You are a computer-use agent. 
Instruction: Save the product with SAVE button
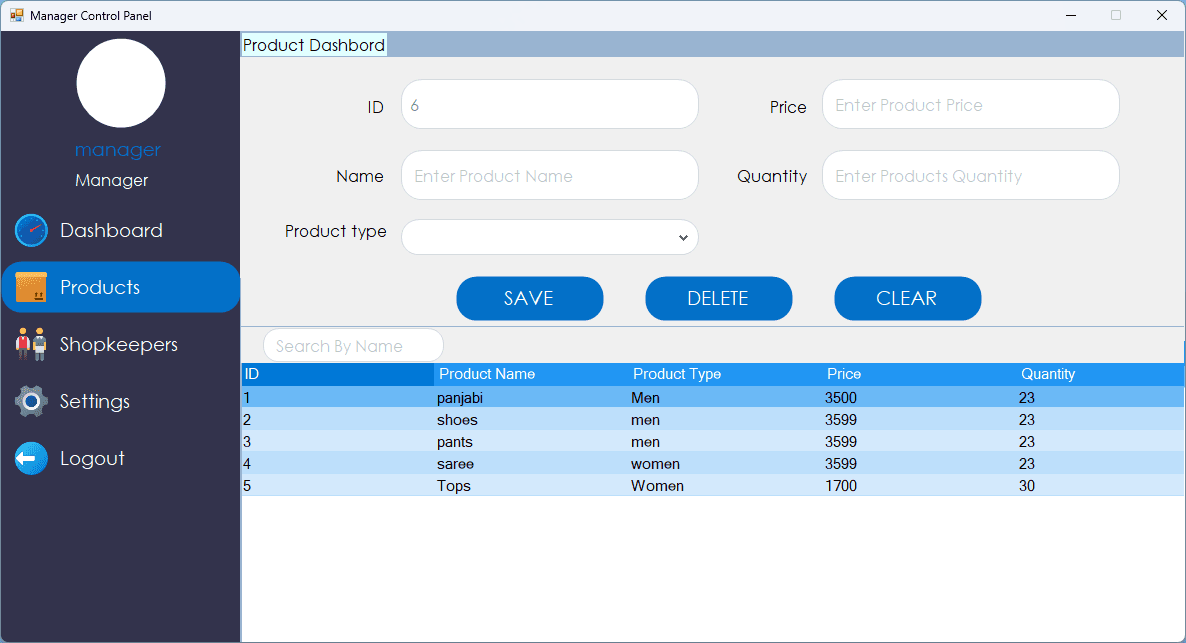tap(529, 298)
